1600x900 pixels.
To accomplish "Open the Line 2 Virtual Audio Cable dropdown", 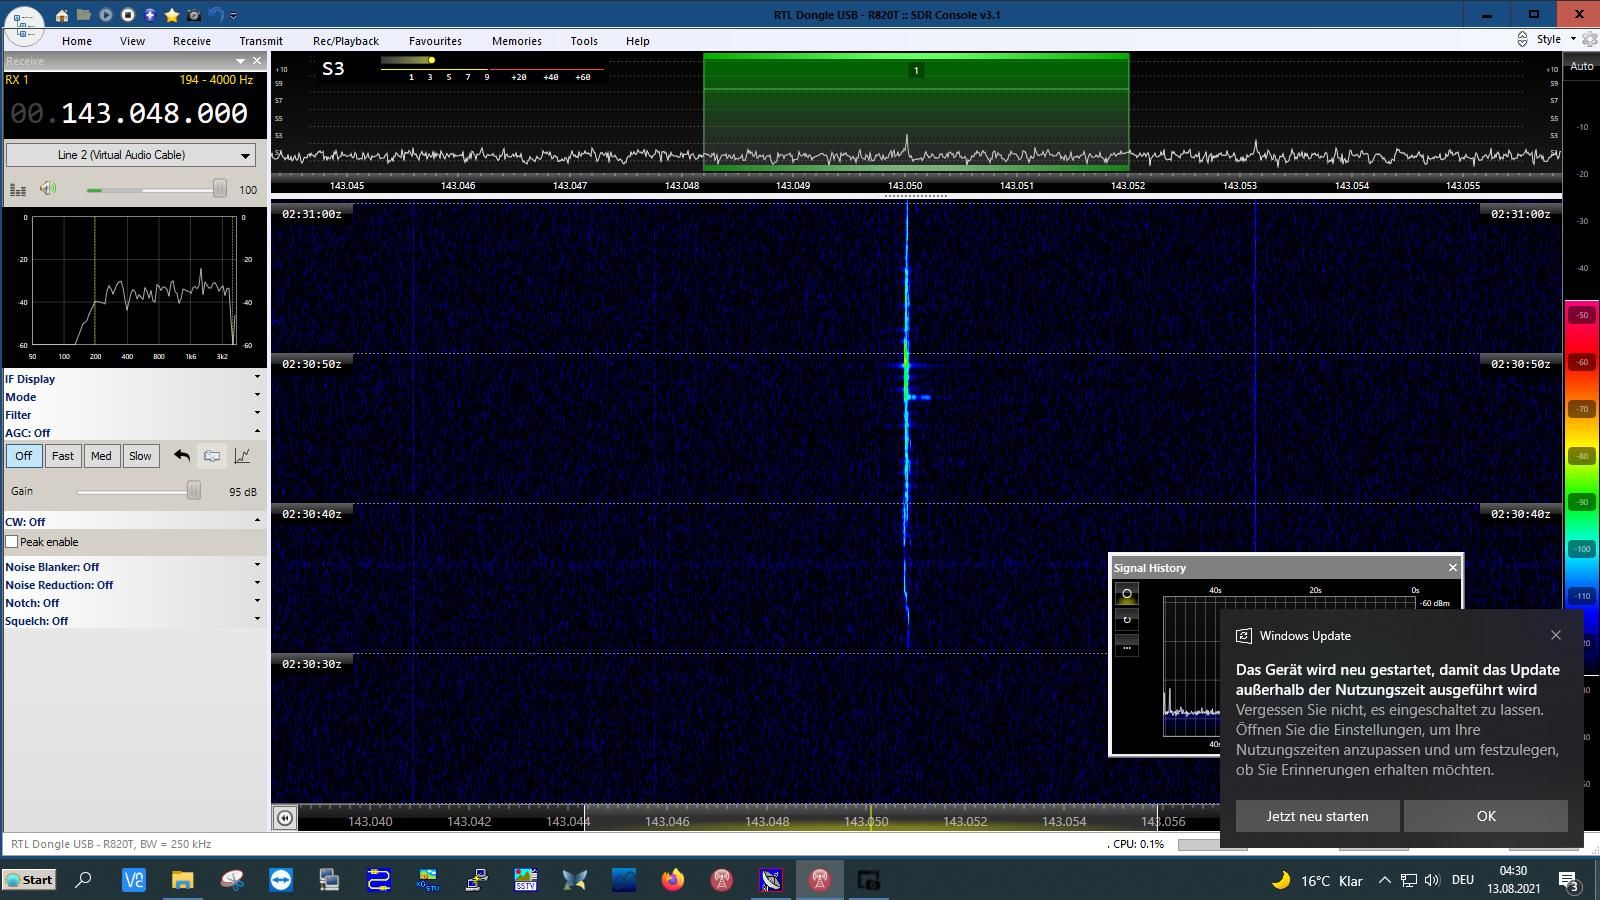I will coord(131,155).
